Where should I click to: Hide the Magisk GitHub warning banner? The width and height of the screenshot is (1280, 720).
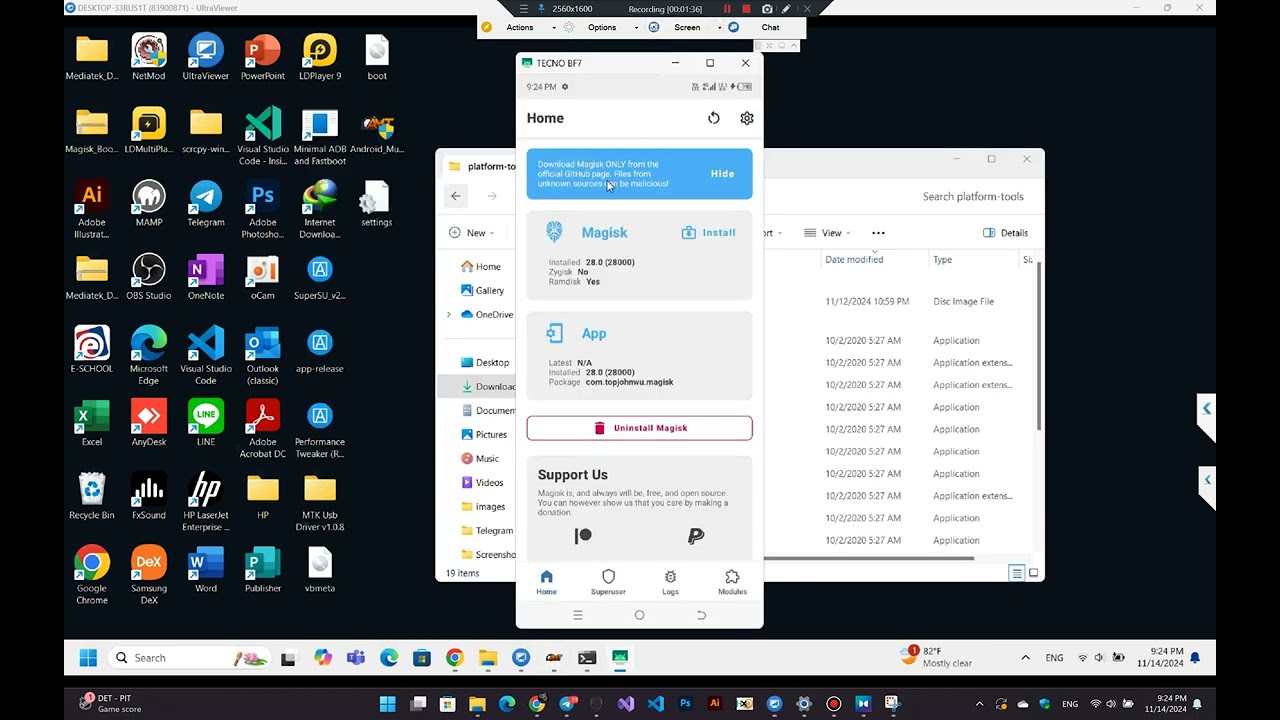723,174
